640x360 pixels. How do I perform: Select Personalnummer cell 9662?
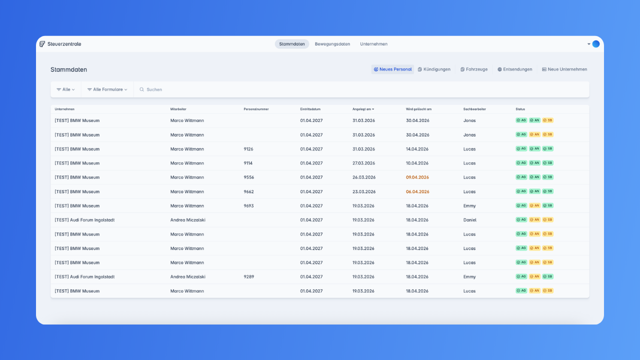click(249, 191)
